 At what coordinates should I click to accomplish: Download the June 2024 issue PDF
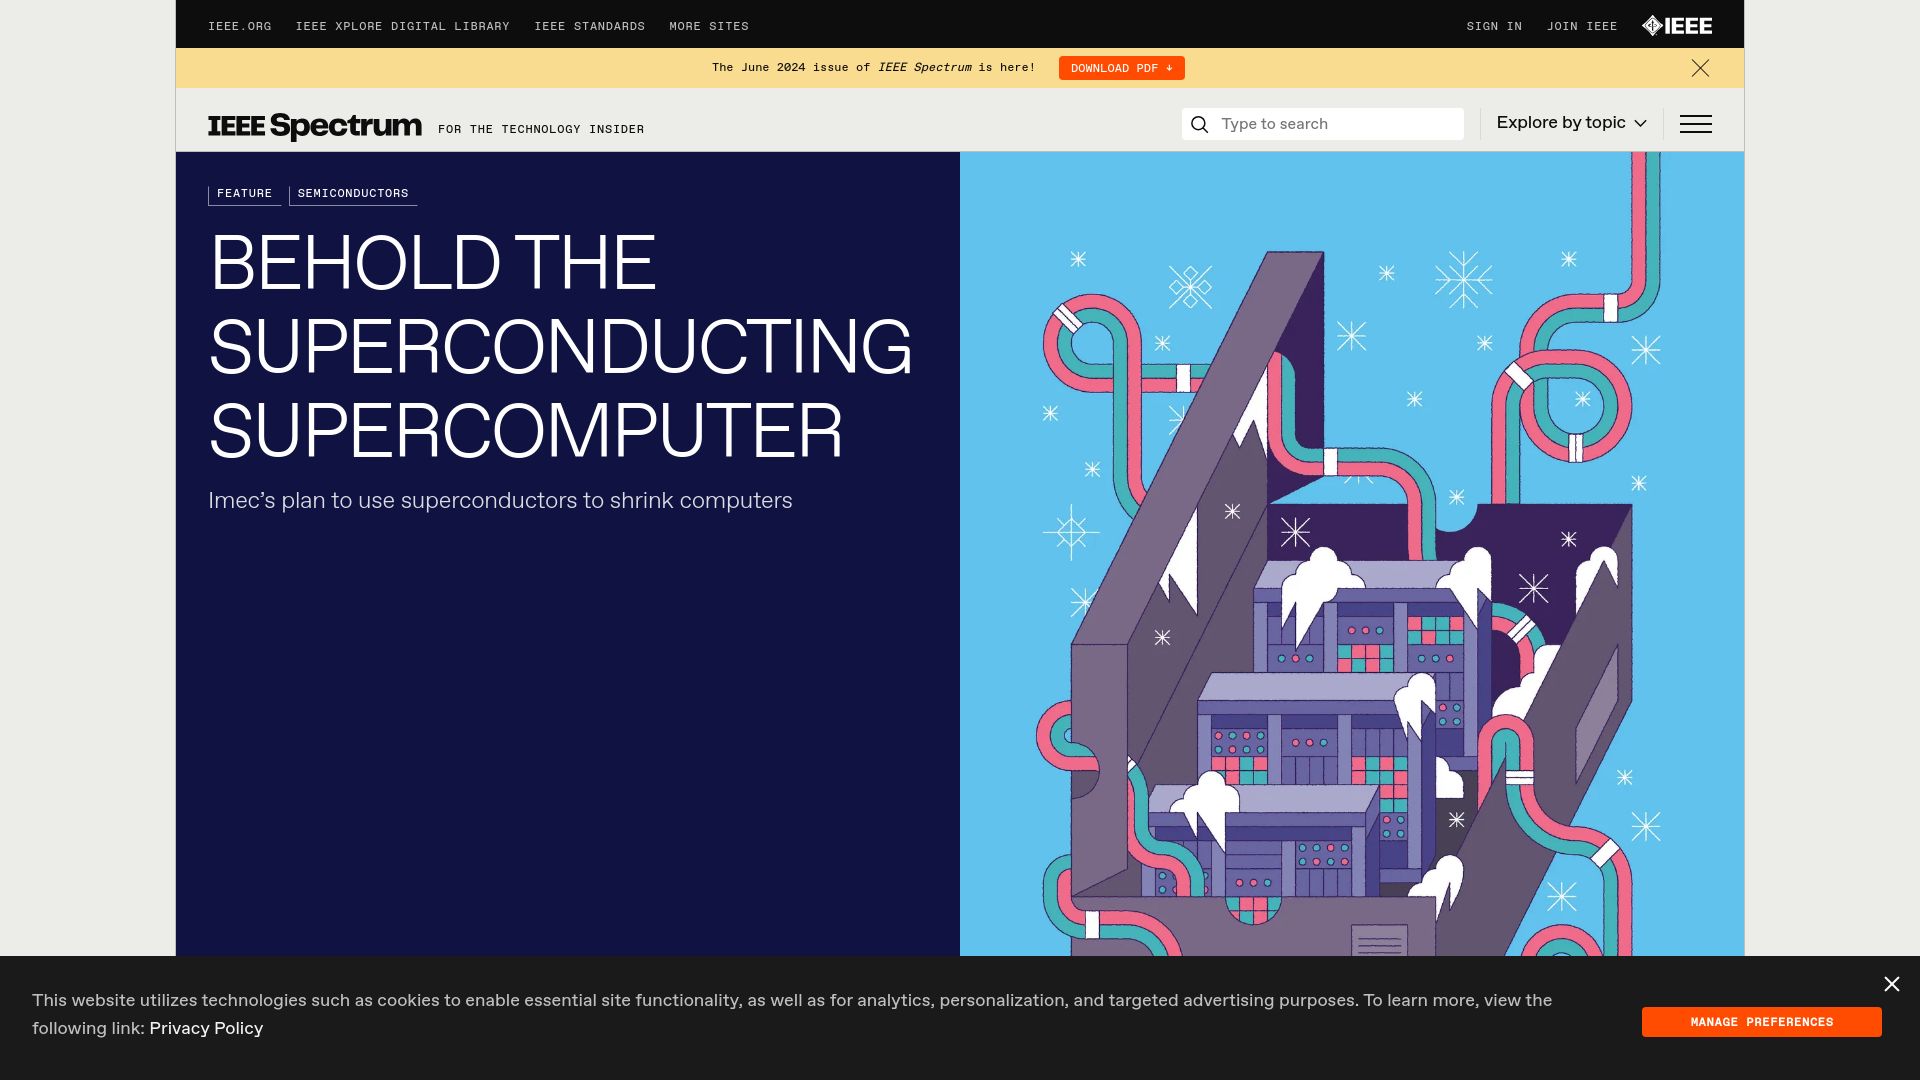(1121, 68)
